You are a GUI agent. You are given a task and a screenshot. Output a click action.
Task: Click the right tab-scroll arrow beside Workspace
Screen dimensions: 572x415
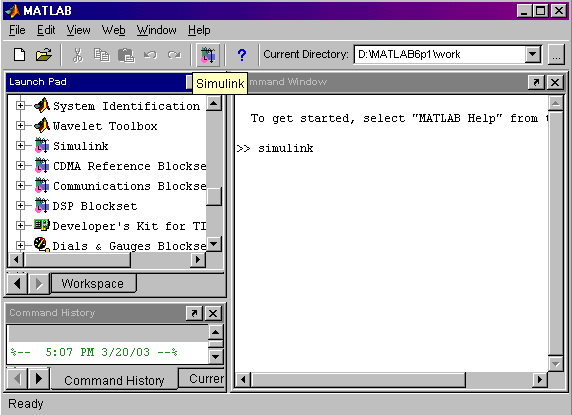39,283
